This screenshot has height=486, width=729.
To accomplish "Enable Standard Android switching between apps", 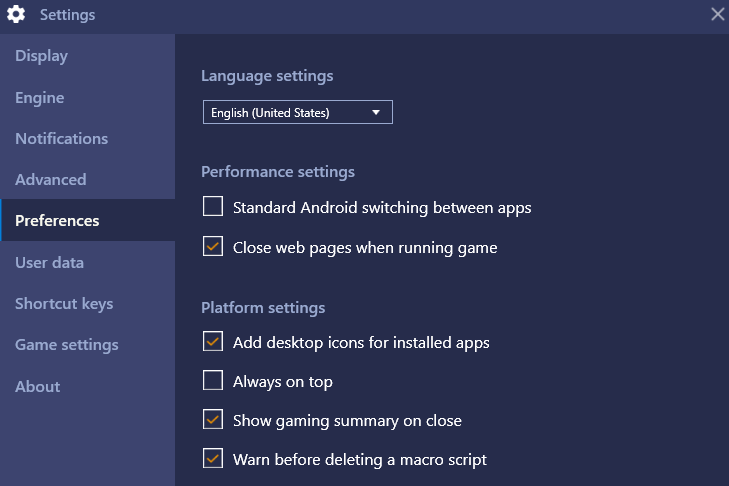I will tap(213, 206).
